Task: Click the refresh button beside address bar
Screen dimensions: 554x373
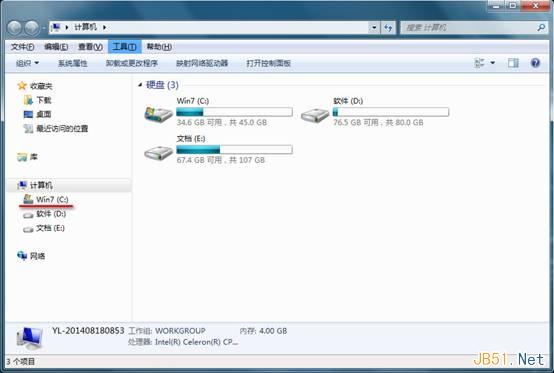Action: [x=388, y=27]
